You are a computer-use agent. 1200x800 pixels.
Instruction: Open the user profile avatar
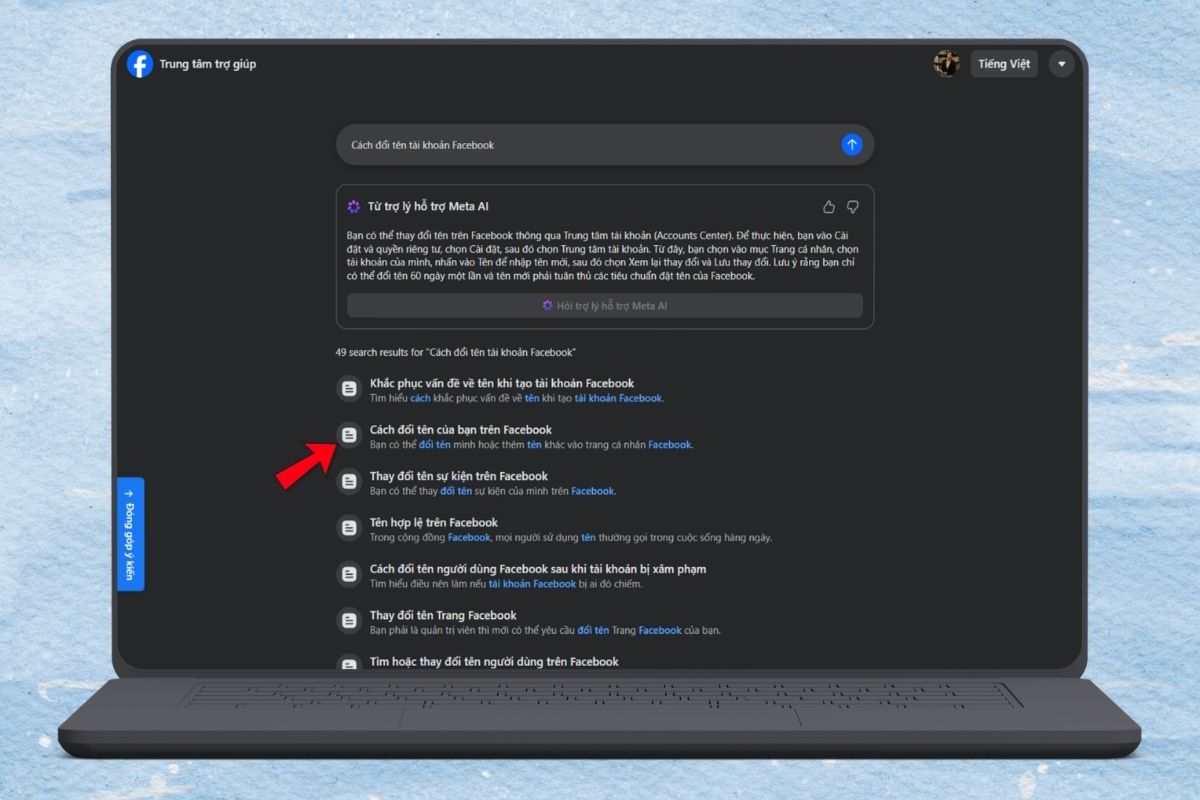point(946,64)
